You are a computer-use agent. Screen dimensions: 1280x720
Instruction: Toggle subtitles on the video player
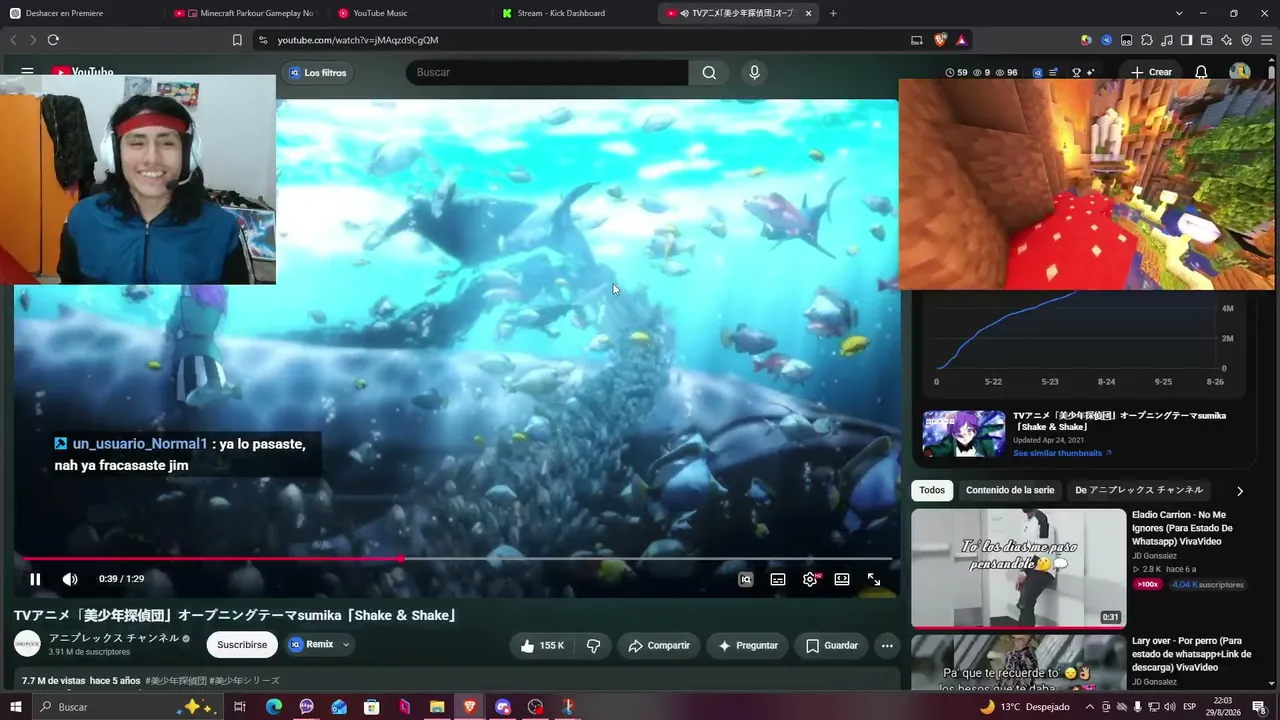pyautogui.click(x=778, y=579)
